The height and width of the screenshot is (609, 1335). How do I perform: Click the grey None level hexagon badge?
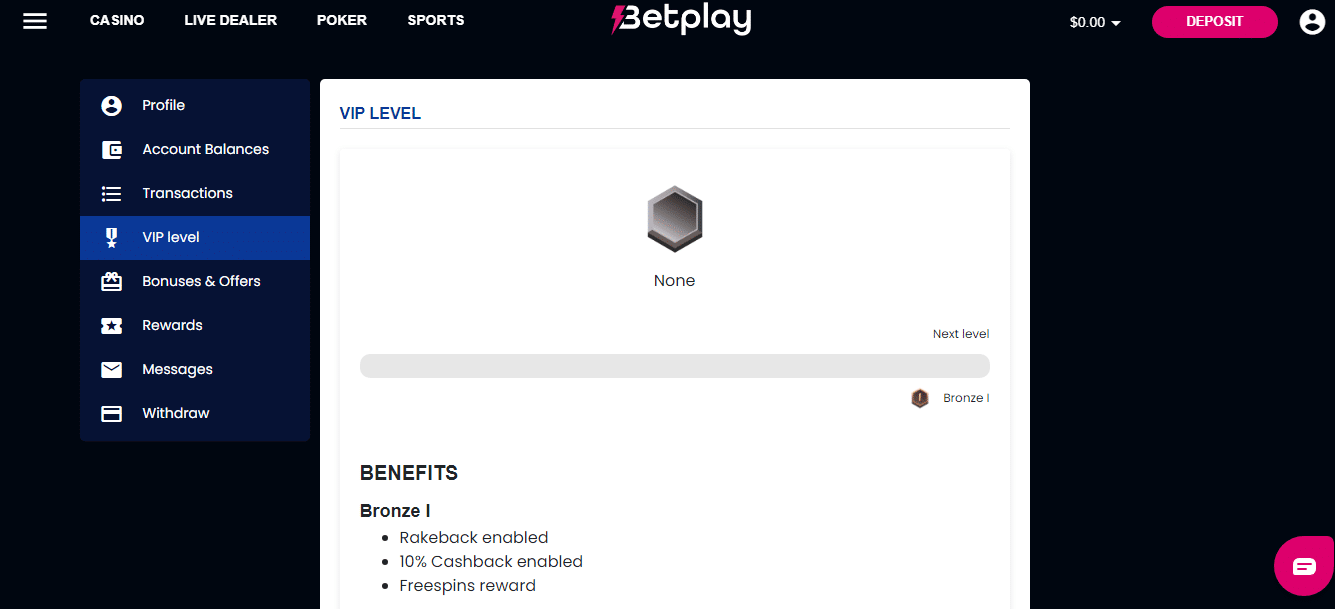coord(675,217)
